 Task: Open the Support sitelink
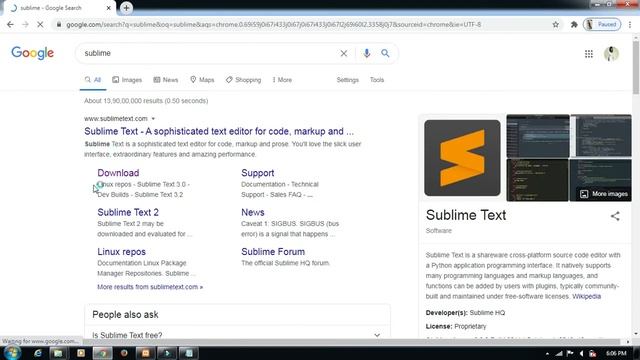pyautogui.click(x=258, y=173)
